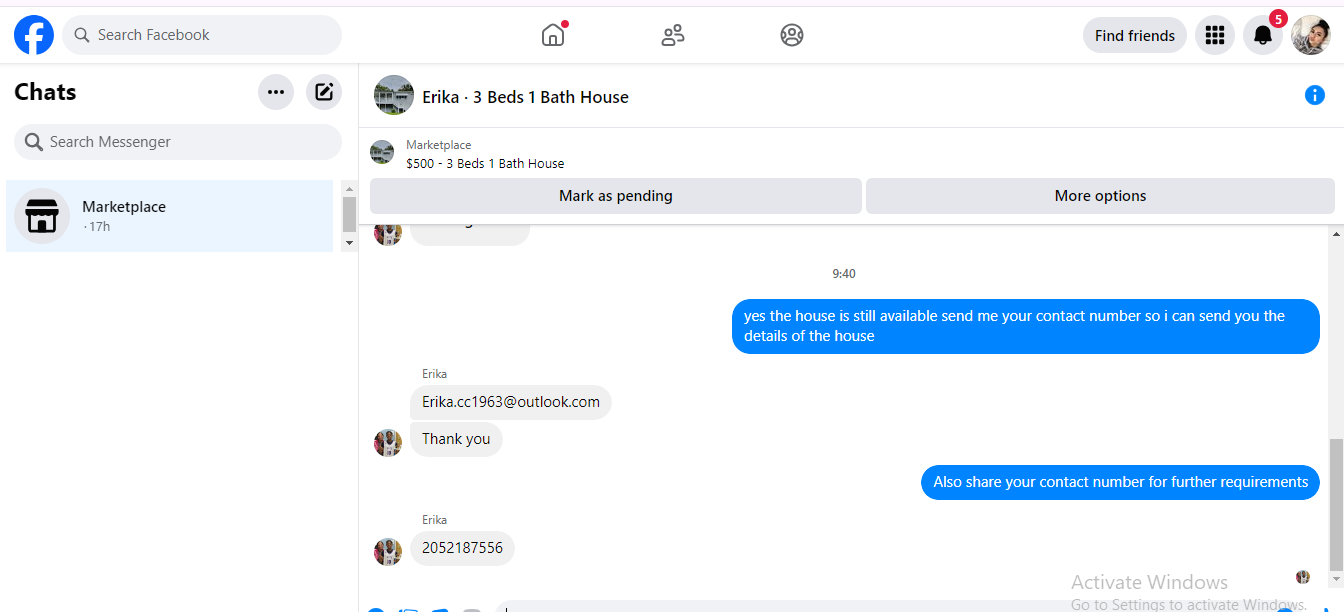Go to the Home feed icon
Screen dimensions: 1344x612
(553, 35)
